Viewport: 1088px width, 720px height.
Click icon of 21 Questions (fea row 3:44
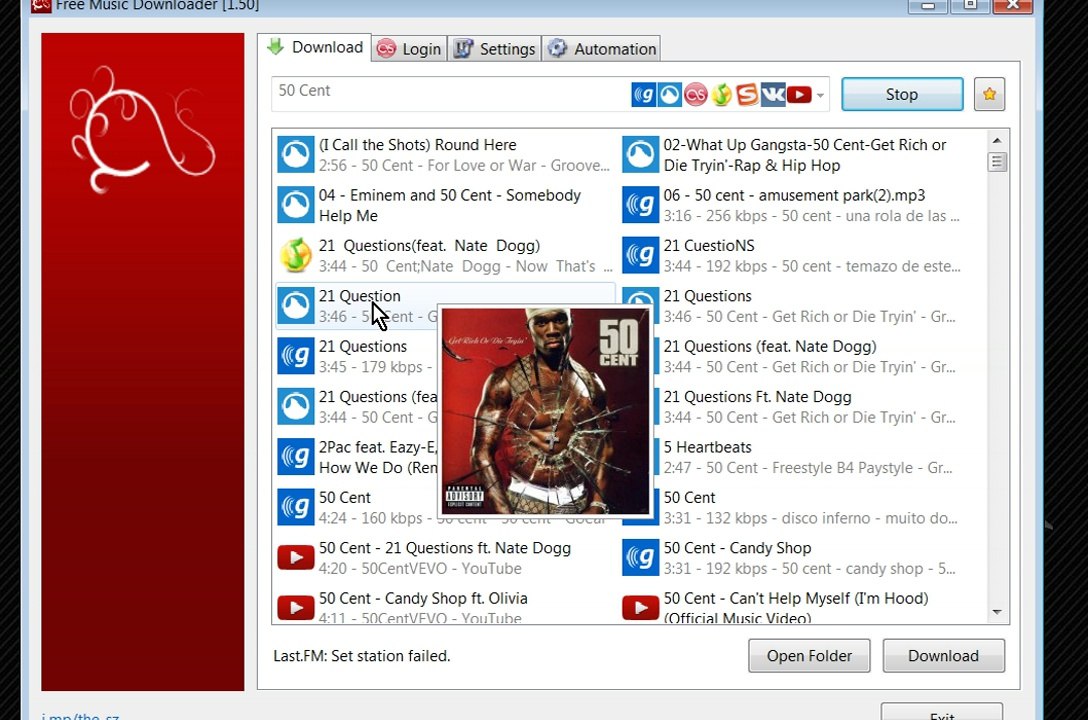point(296,406)
